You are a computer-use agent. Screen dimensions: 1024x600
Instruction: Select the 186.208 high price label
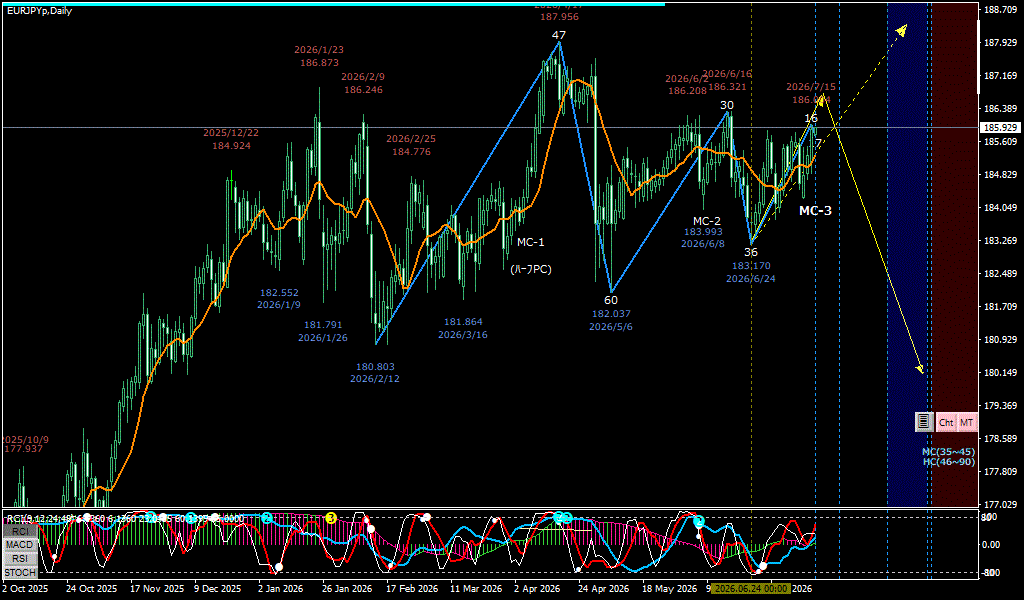point(688,91)
